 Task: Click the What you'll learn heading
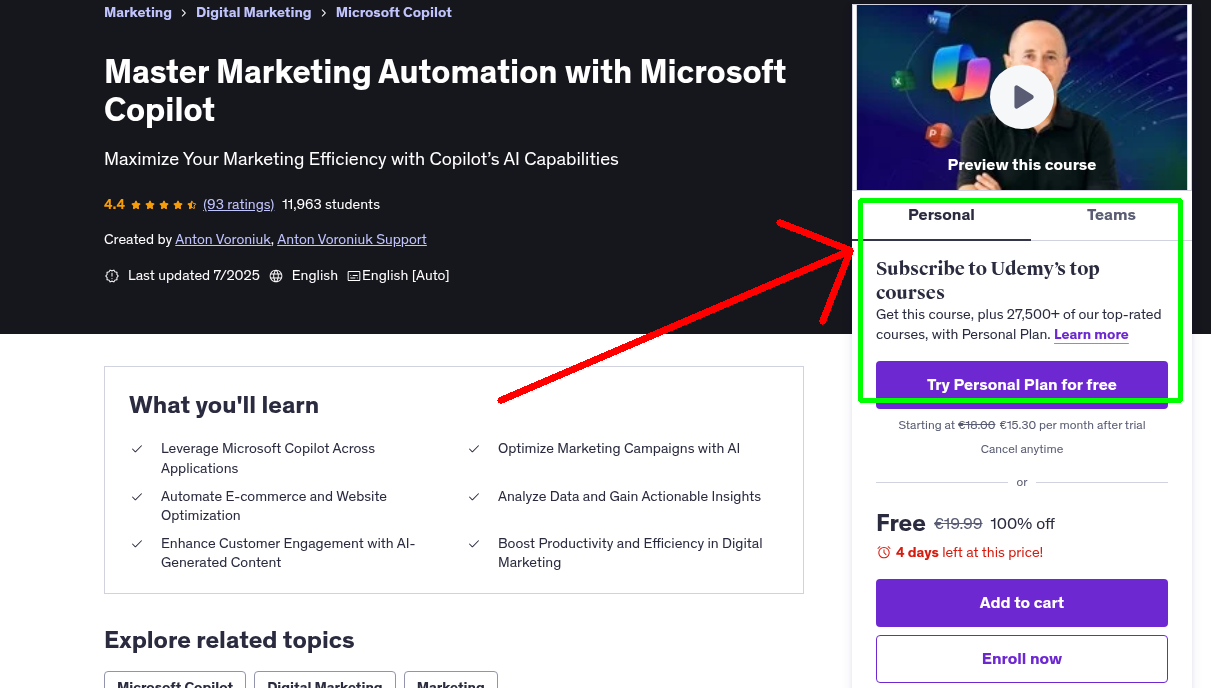(224, 406)
